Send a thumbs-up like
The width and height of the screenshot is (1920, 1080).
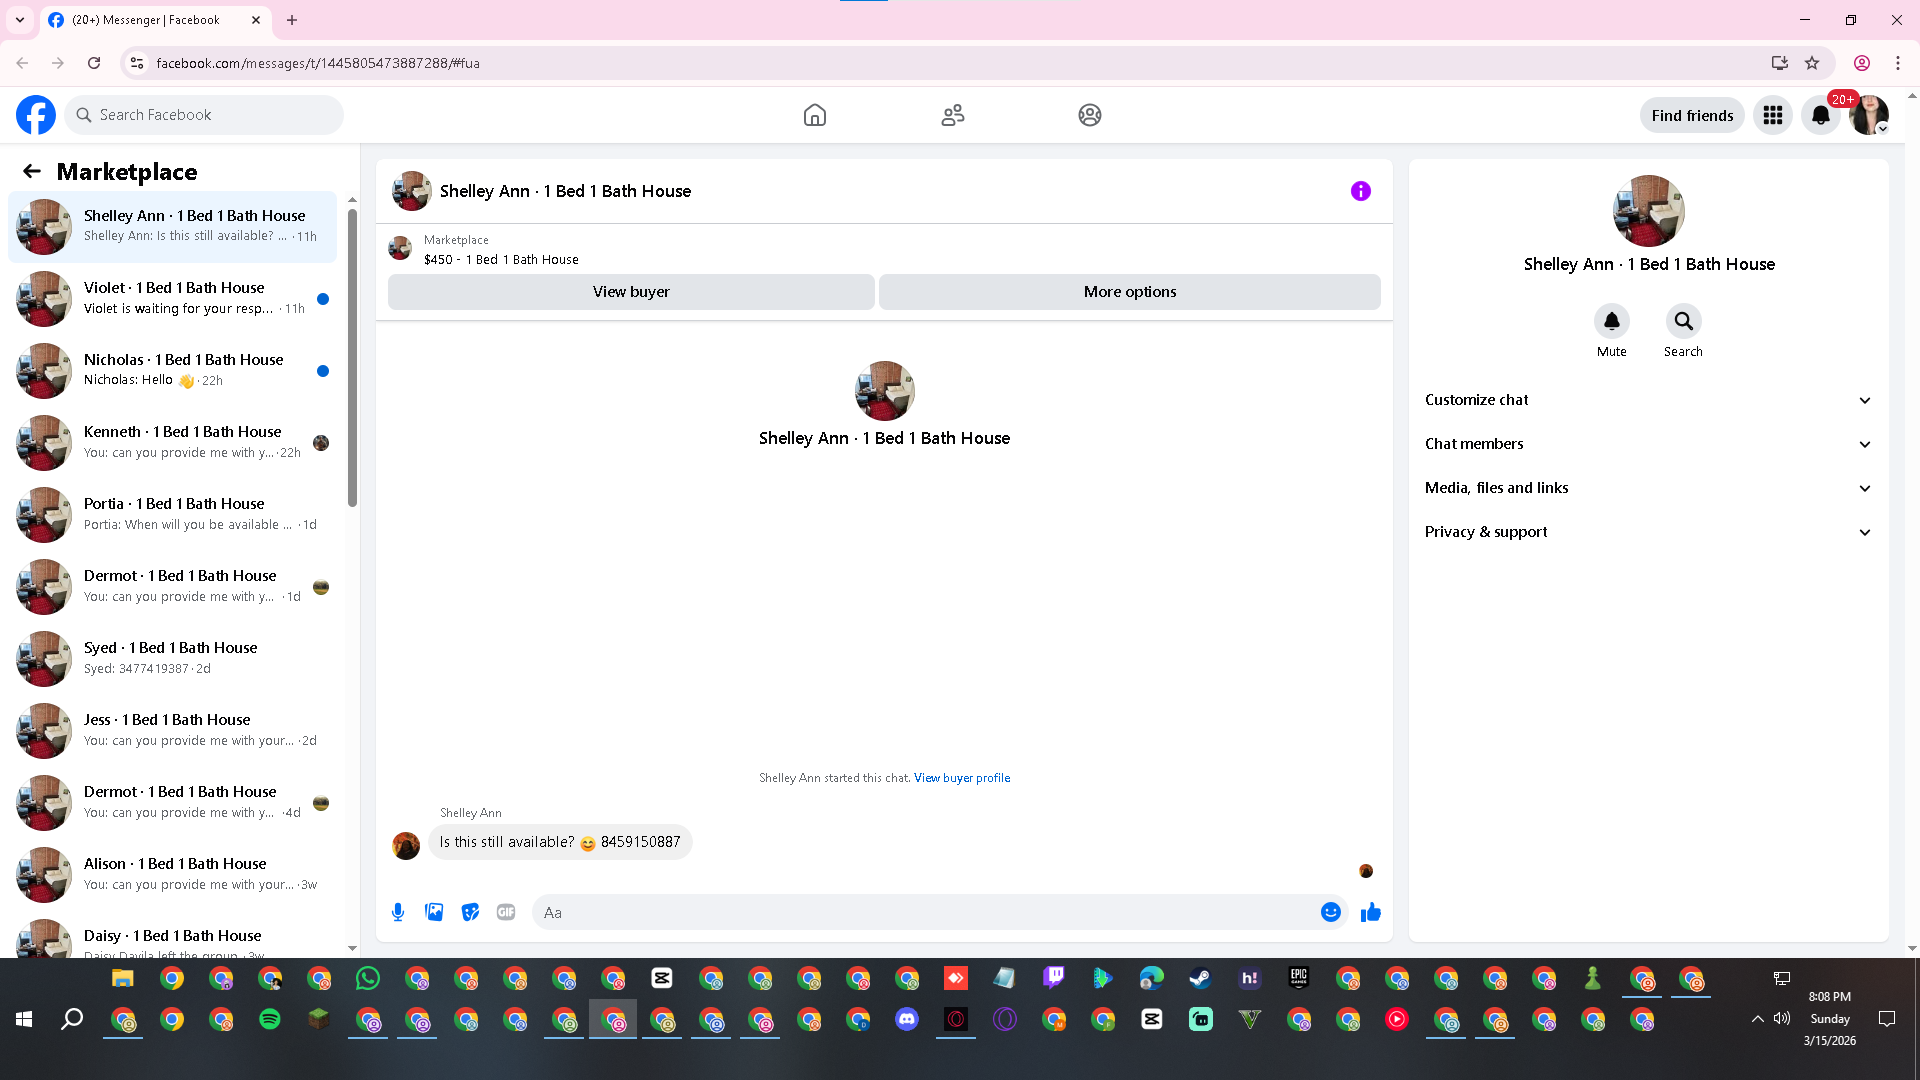[1371, 912]
